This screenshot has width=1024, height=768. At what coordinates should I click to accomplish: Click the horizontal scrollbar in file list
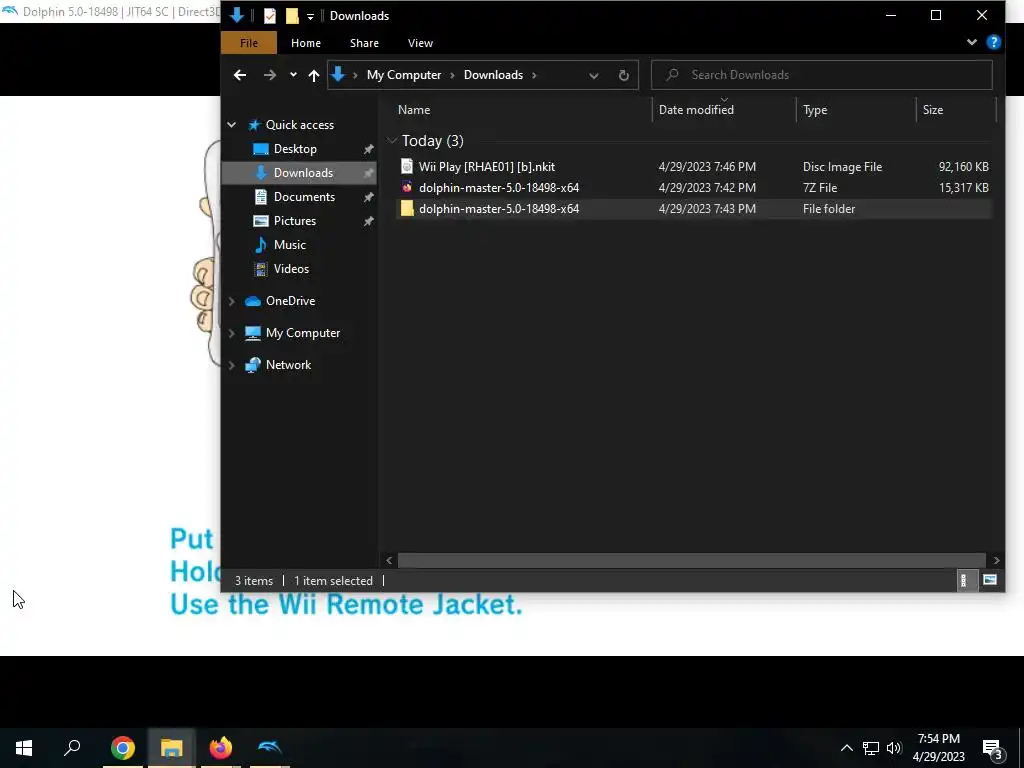click(x=692, y=560)
